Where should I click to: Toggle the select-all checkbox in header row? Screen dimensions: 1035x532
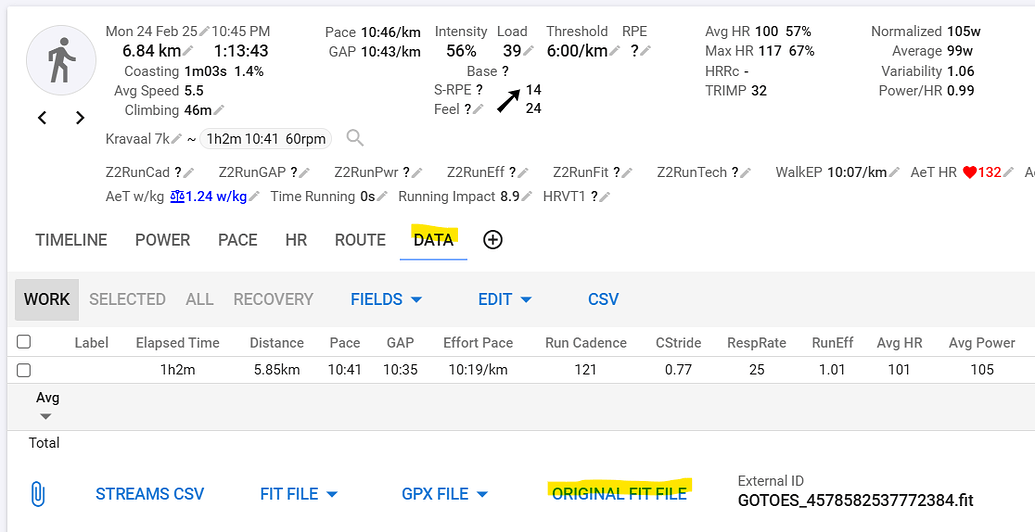pyautogui.click(x=24, y=342)
